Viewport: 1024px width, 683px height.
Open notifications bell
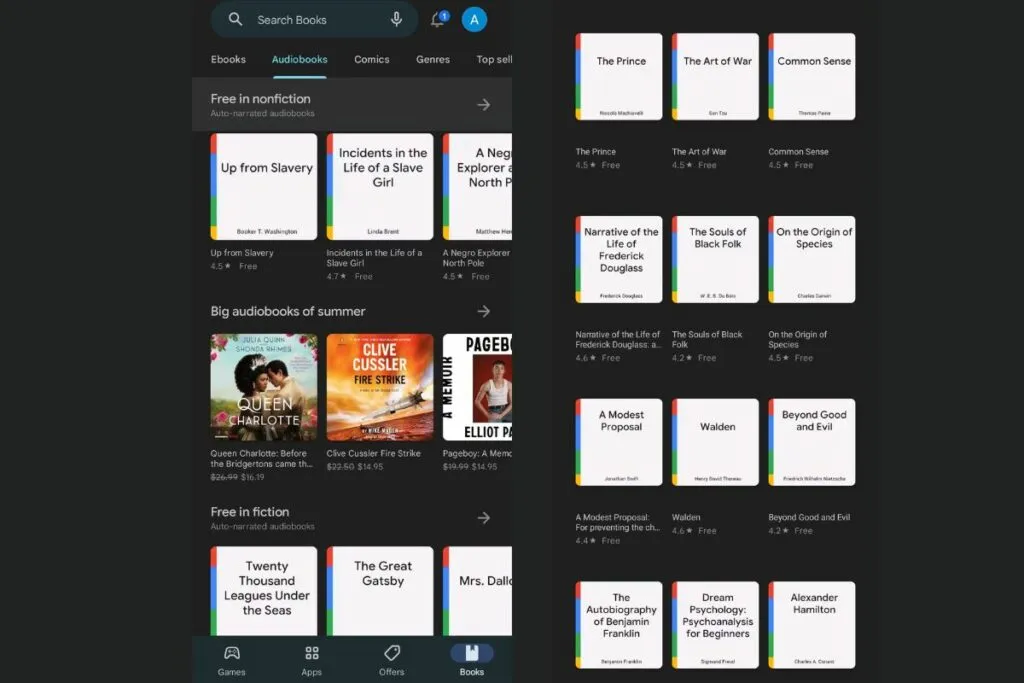click(438, 19)
